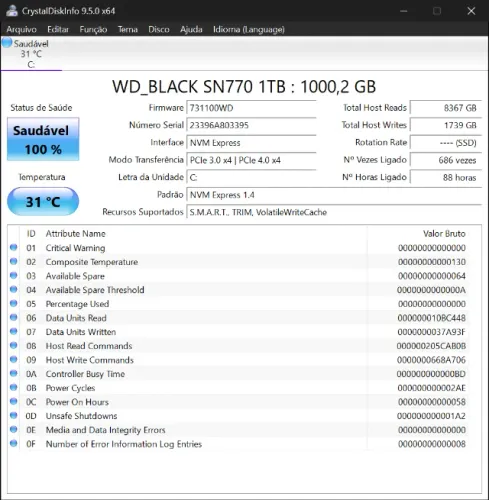
Task: Close the CrystalDiskInfo window
Action: tap(471, 11)
